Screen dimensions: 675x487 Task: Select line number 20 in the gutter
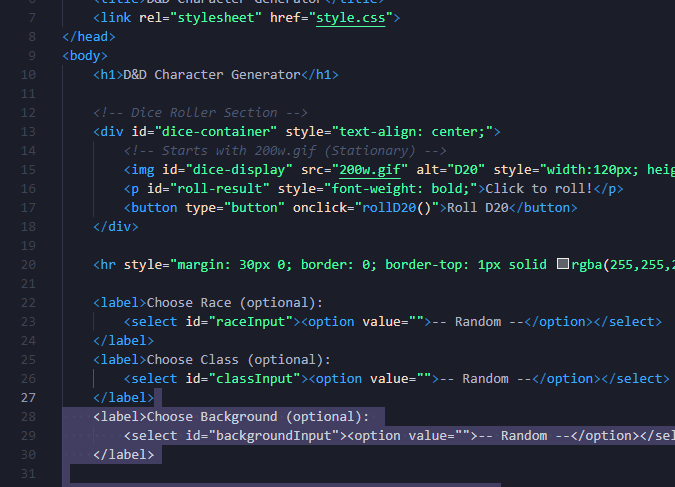click(29, 265)
